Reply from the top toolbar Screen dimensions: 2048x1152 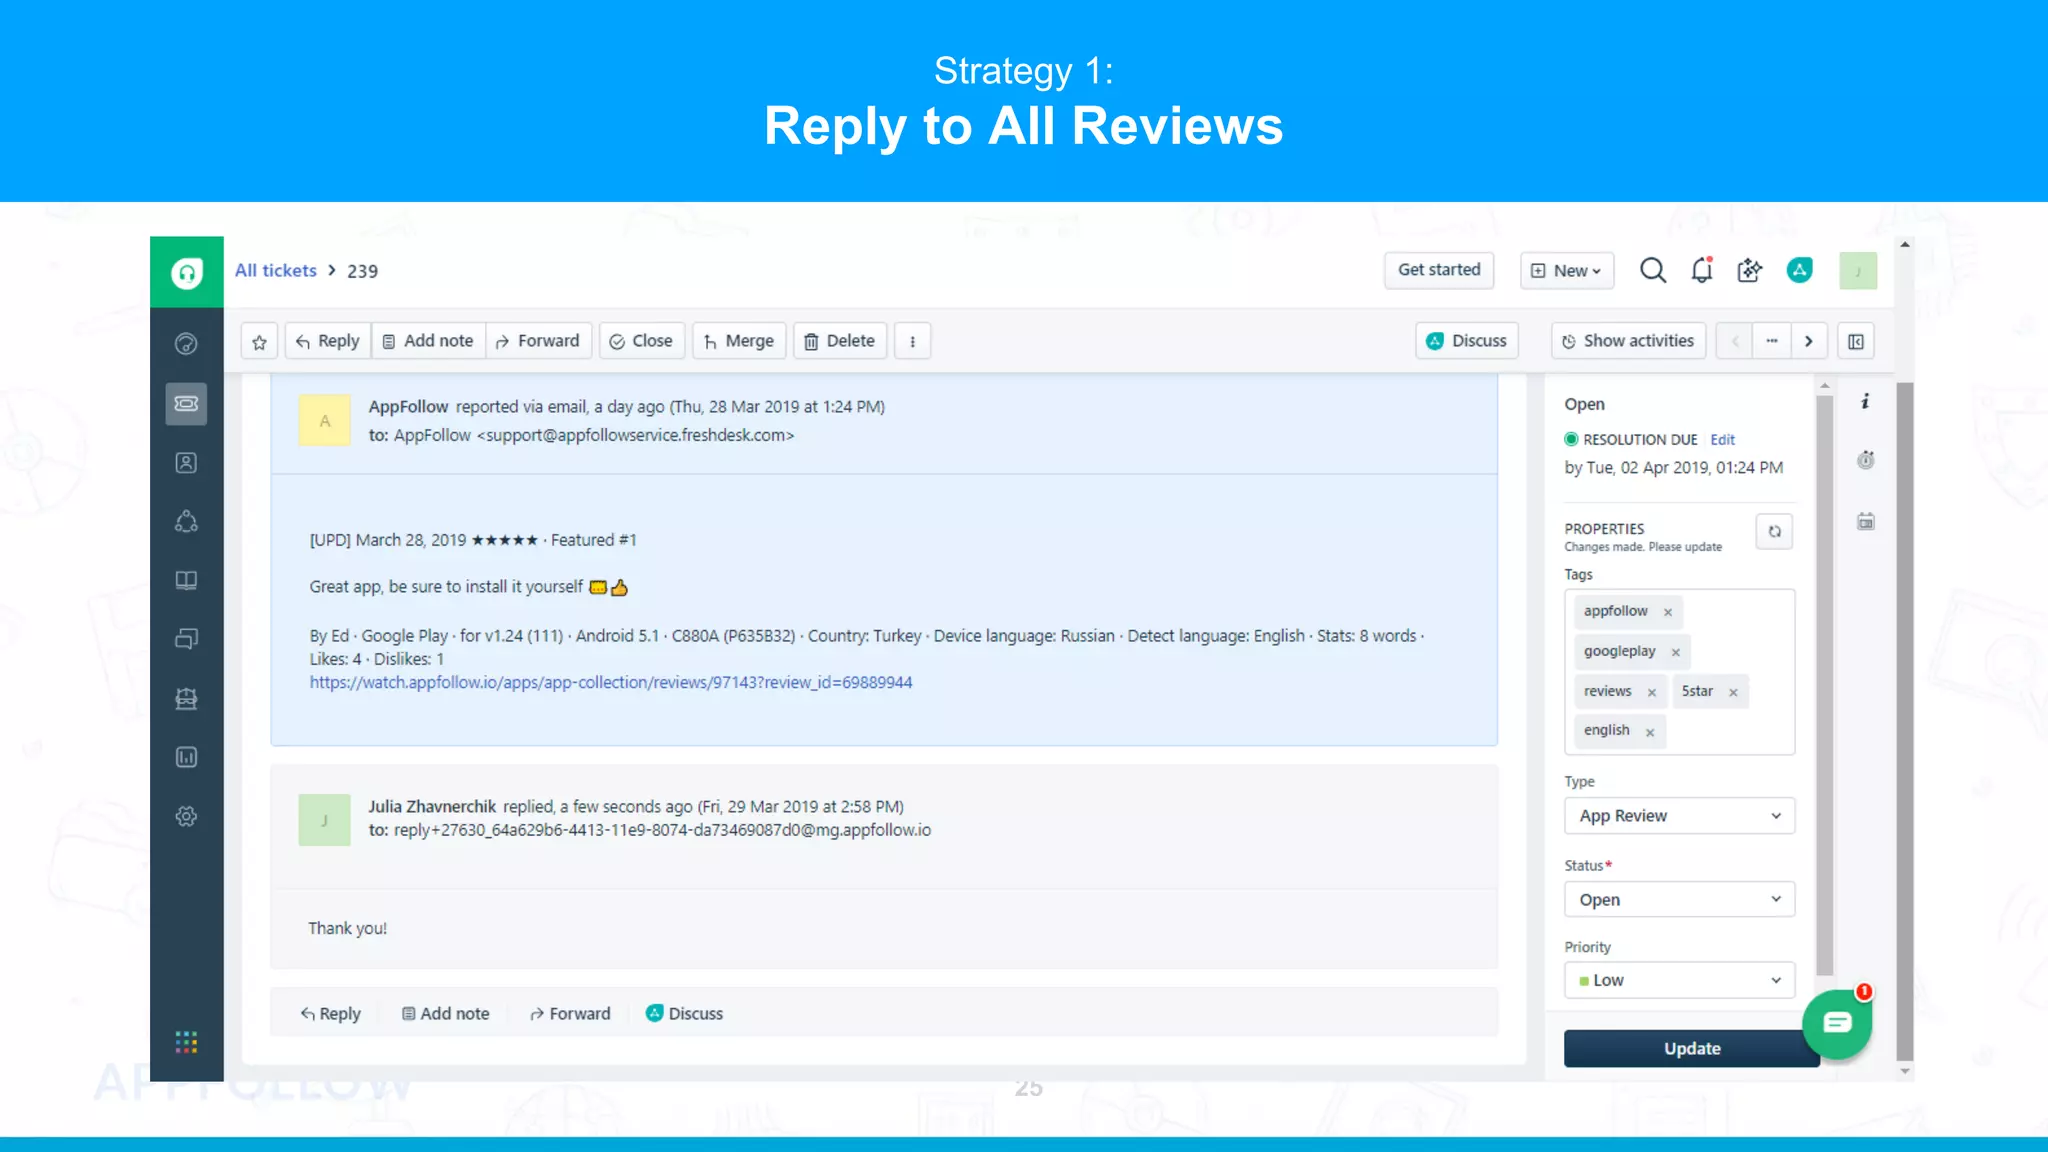[328, 341]
